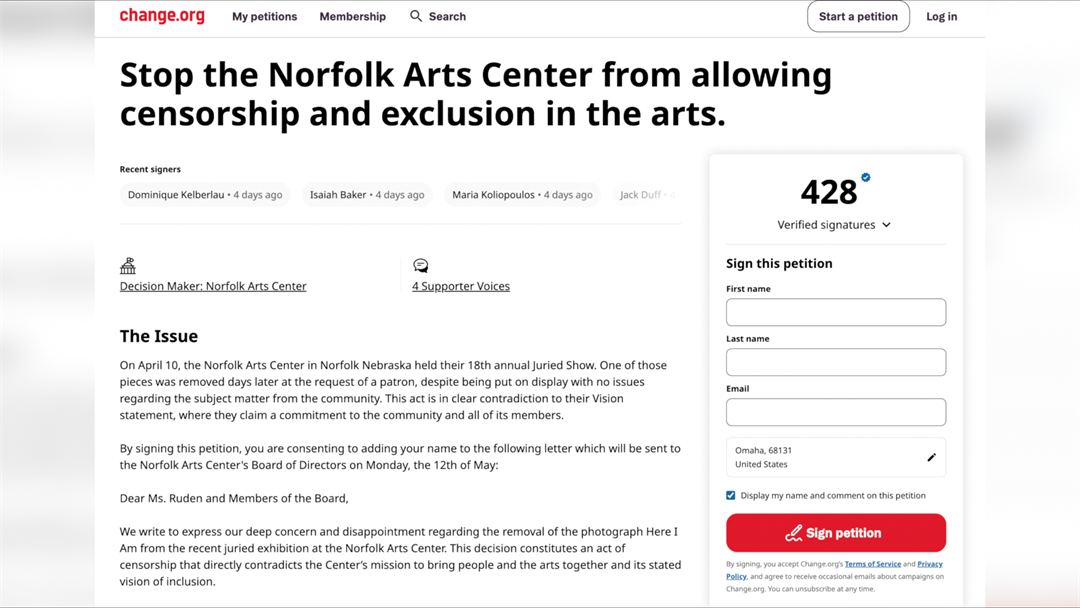The image size is (1080, 608).
Task: Toggle 'Display my name and comment' checkbox
Action: [731, 495]
